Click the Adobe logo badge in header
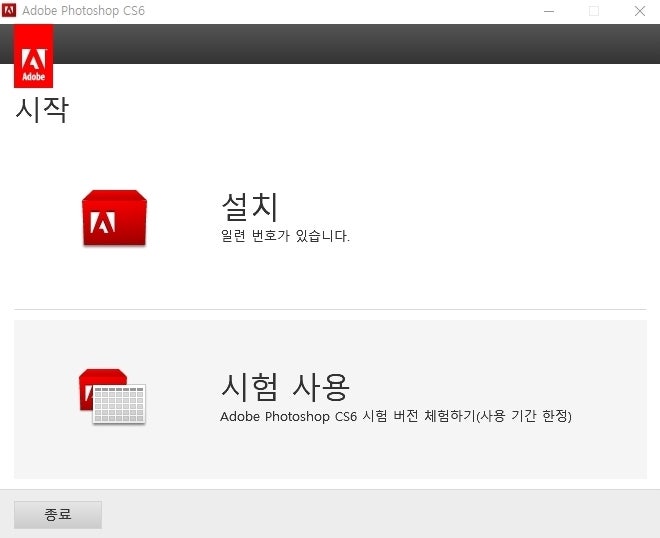Image resolution: width=660 pixels, height=538 pixels. click(x=34, y=56)
